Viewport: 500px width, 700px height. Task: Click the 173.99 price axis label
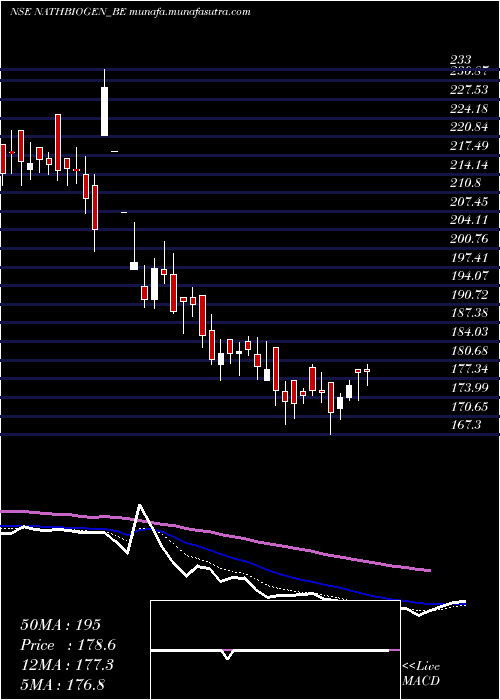pos(469,388)
